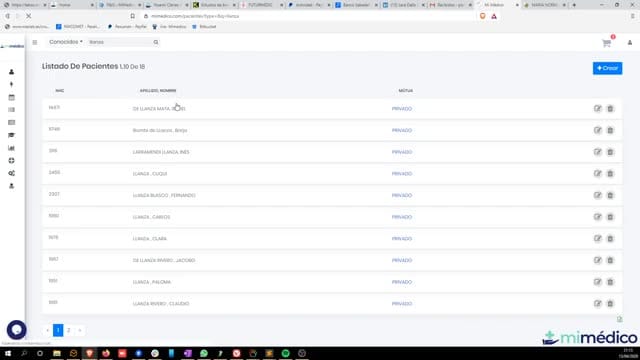Open the calendar icon in sidebar

tap(11, 97)
